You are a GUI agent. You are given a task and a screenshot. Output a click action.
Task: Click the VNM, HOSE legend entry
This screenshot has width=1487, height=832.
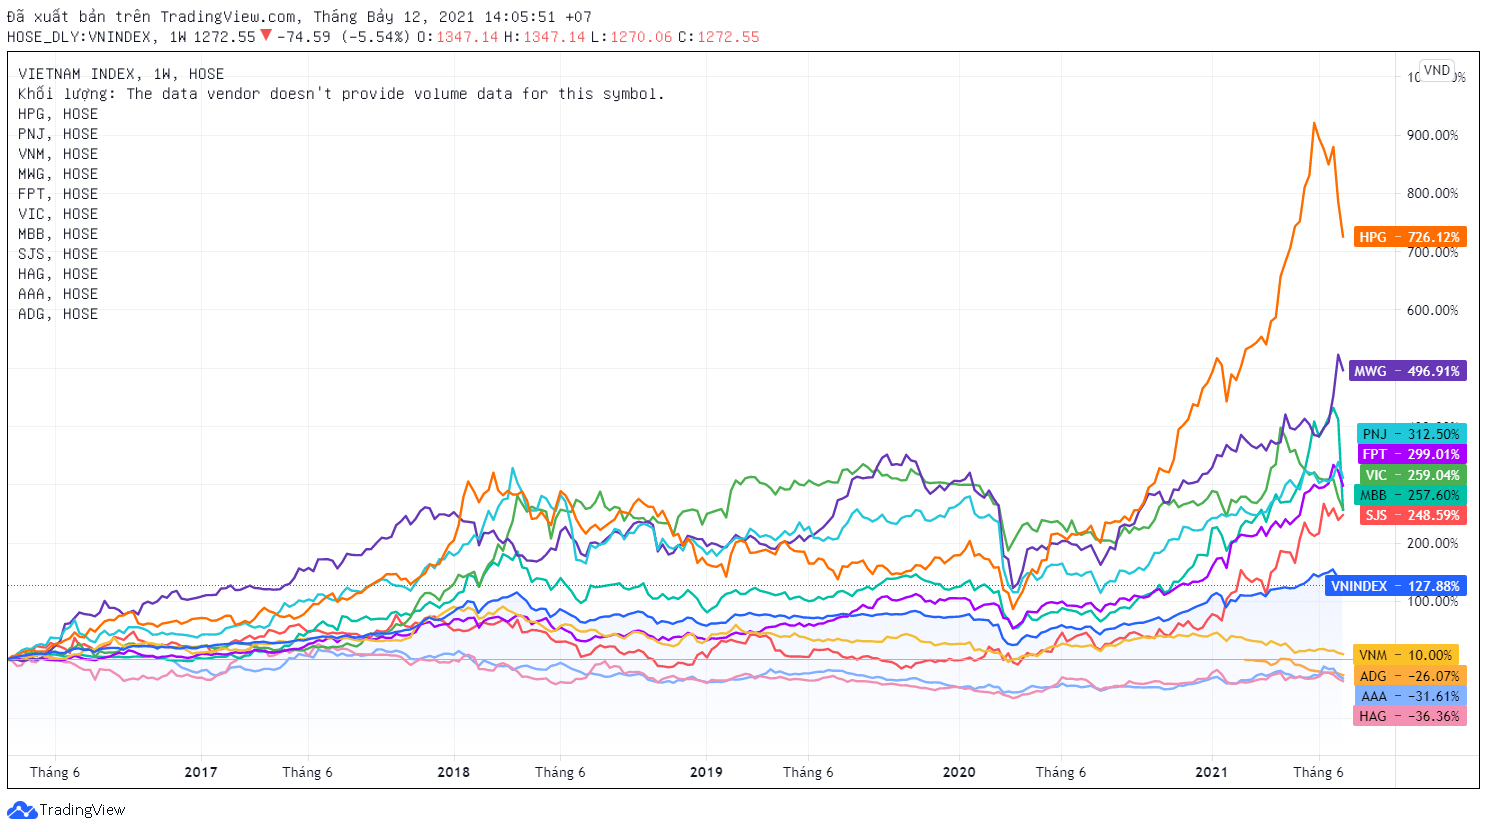coord(58,154)
